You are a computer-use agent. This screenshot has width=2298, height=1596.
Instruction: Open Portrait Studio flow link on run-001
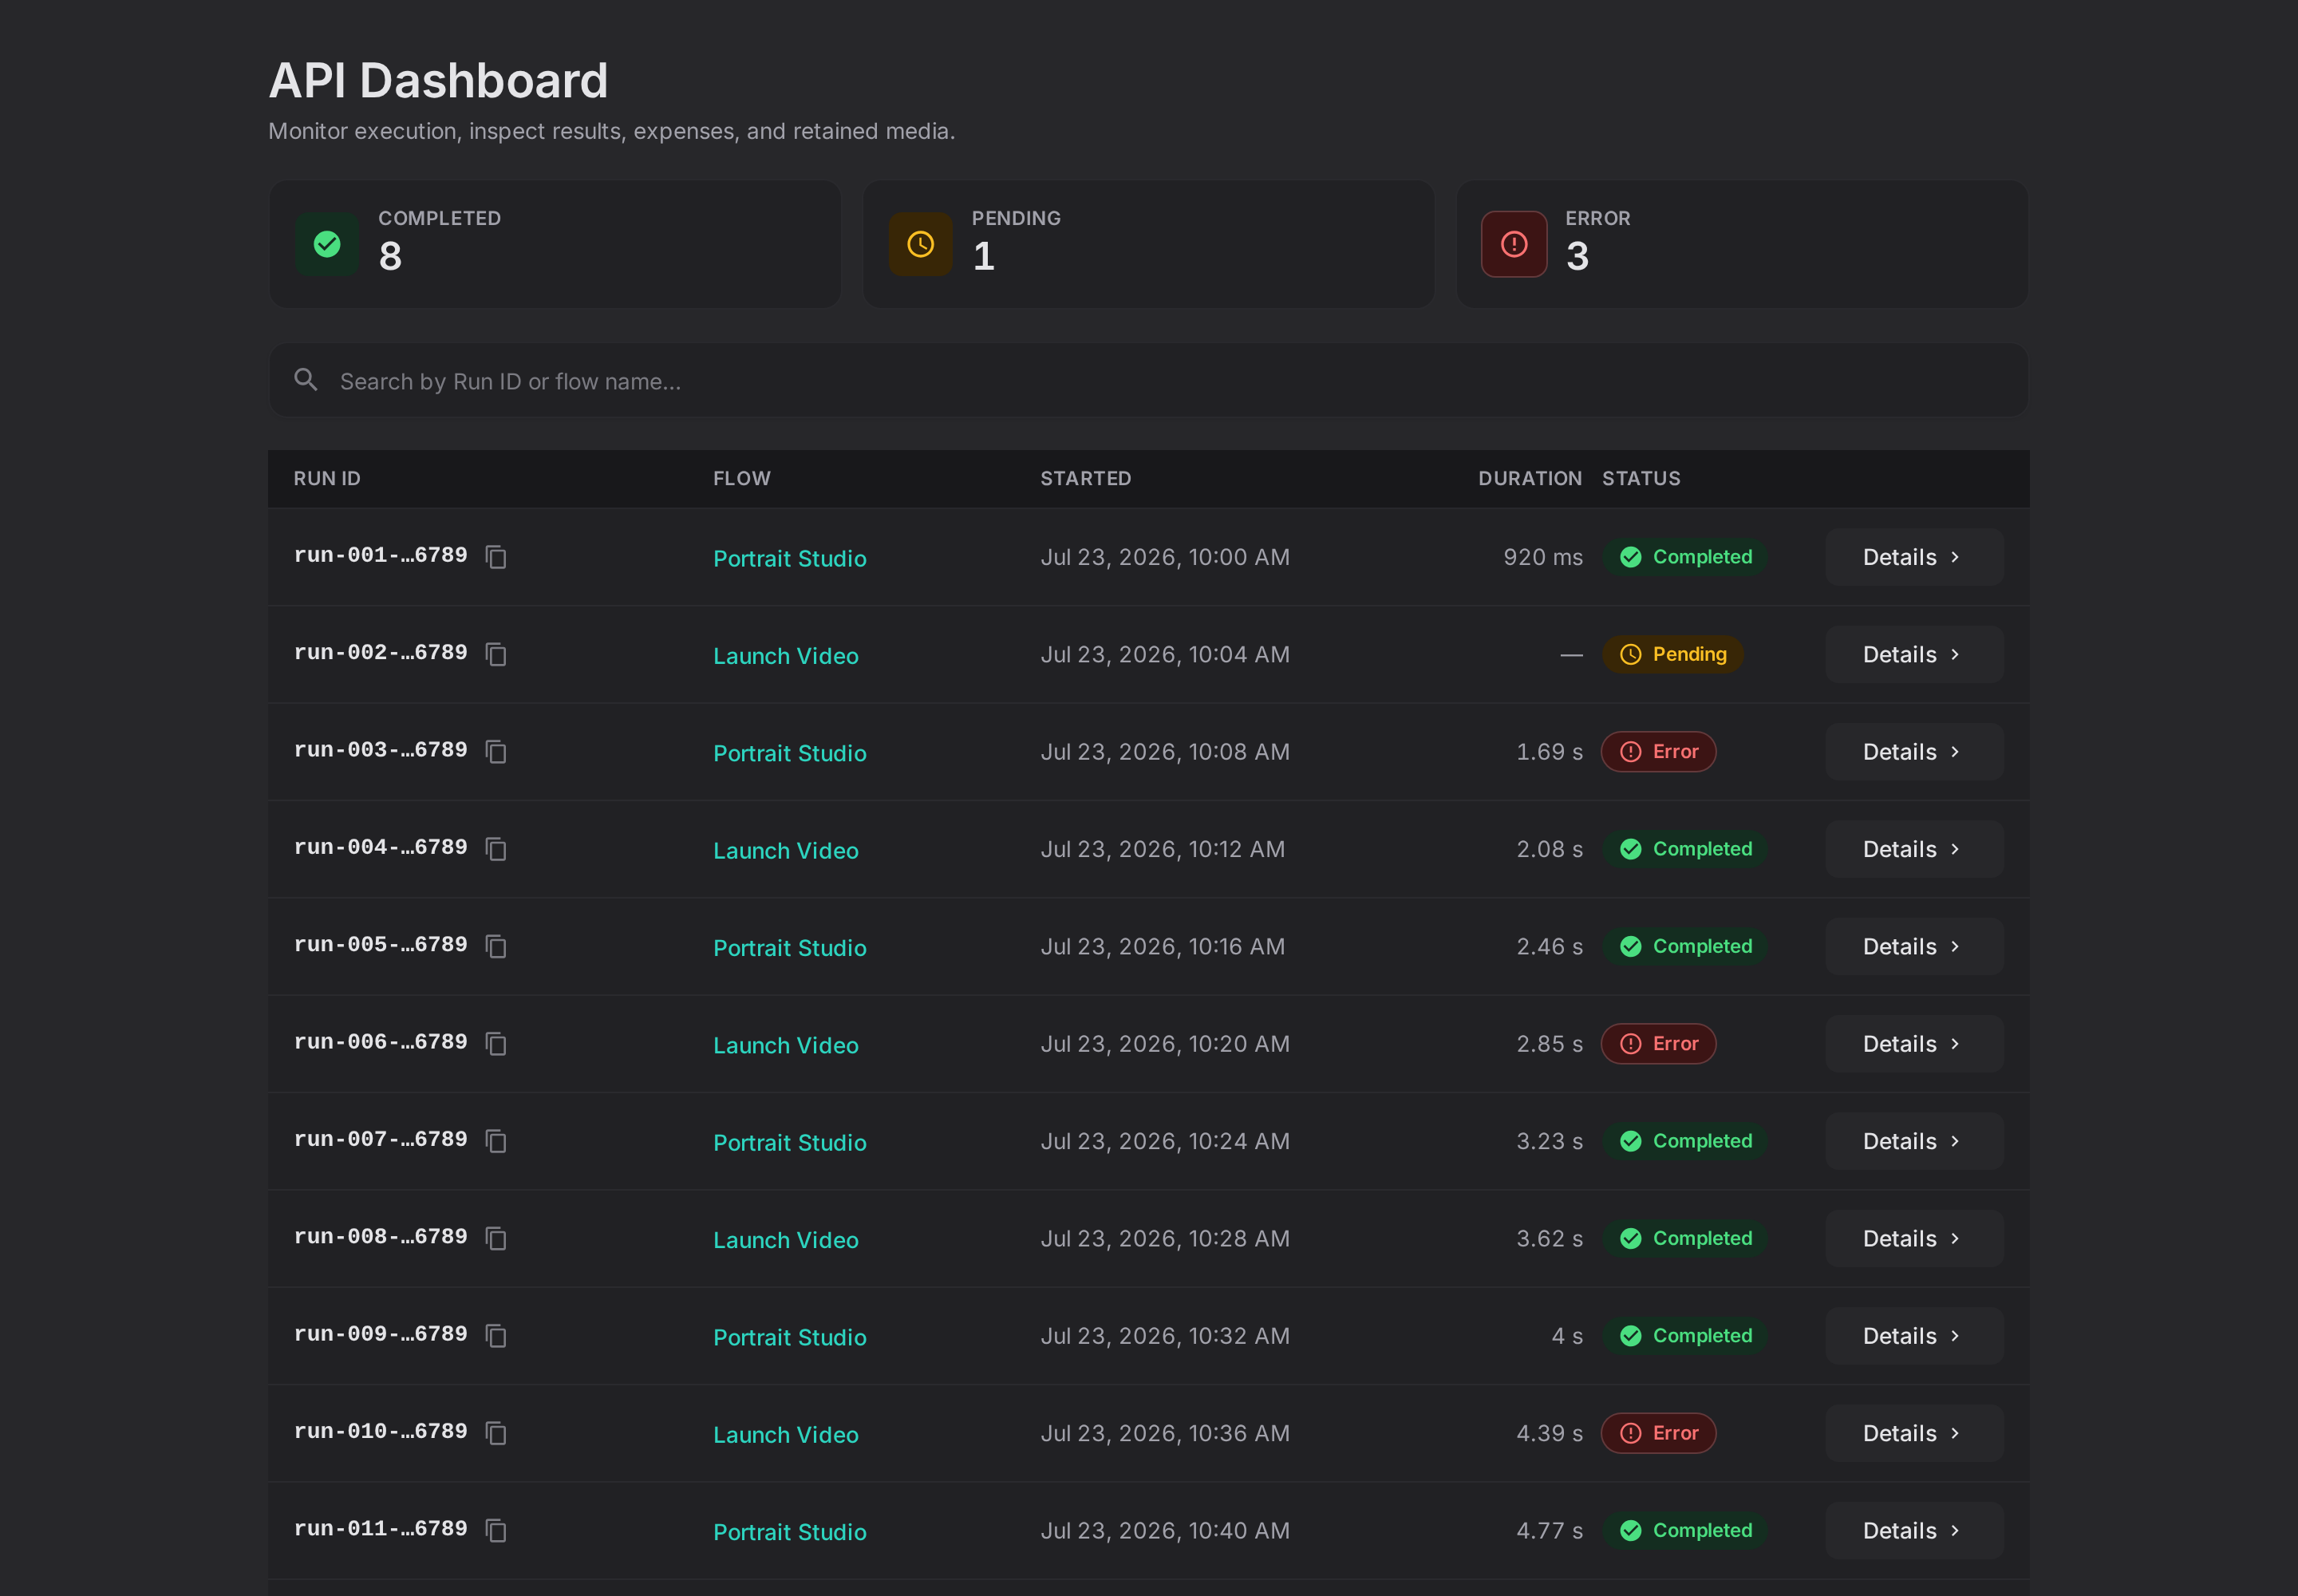789,558
